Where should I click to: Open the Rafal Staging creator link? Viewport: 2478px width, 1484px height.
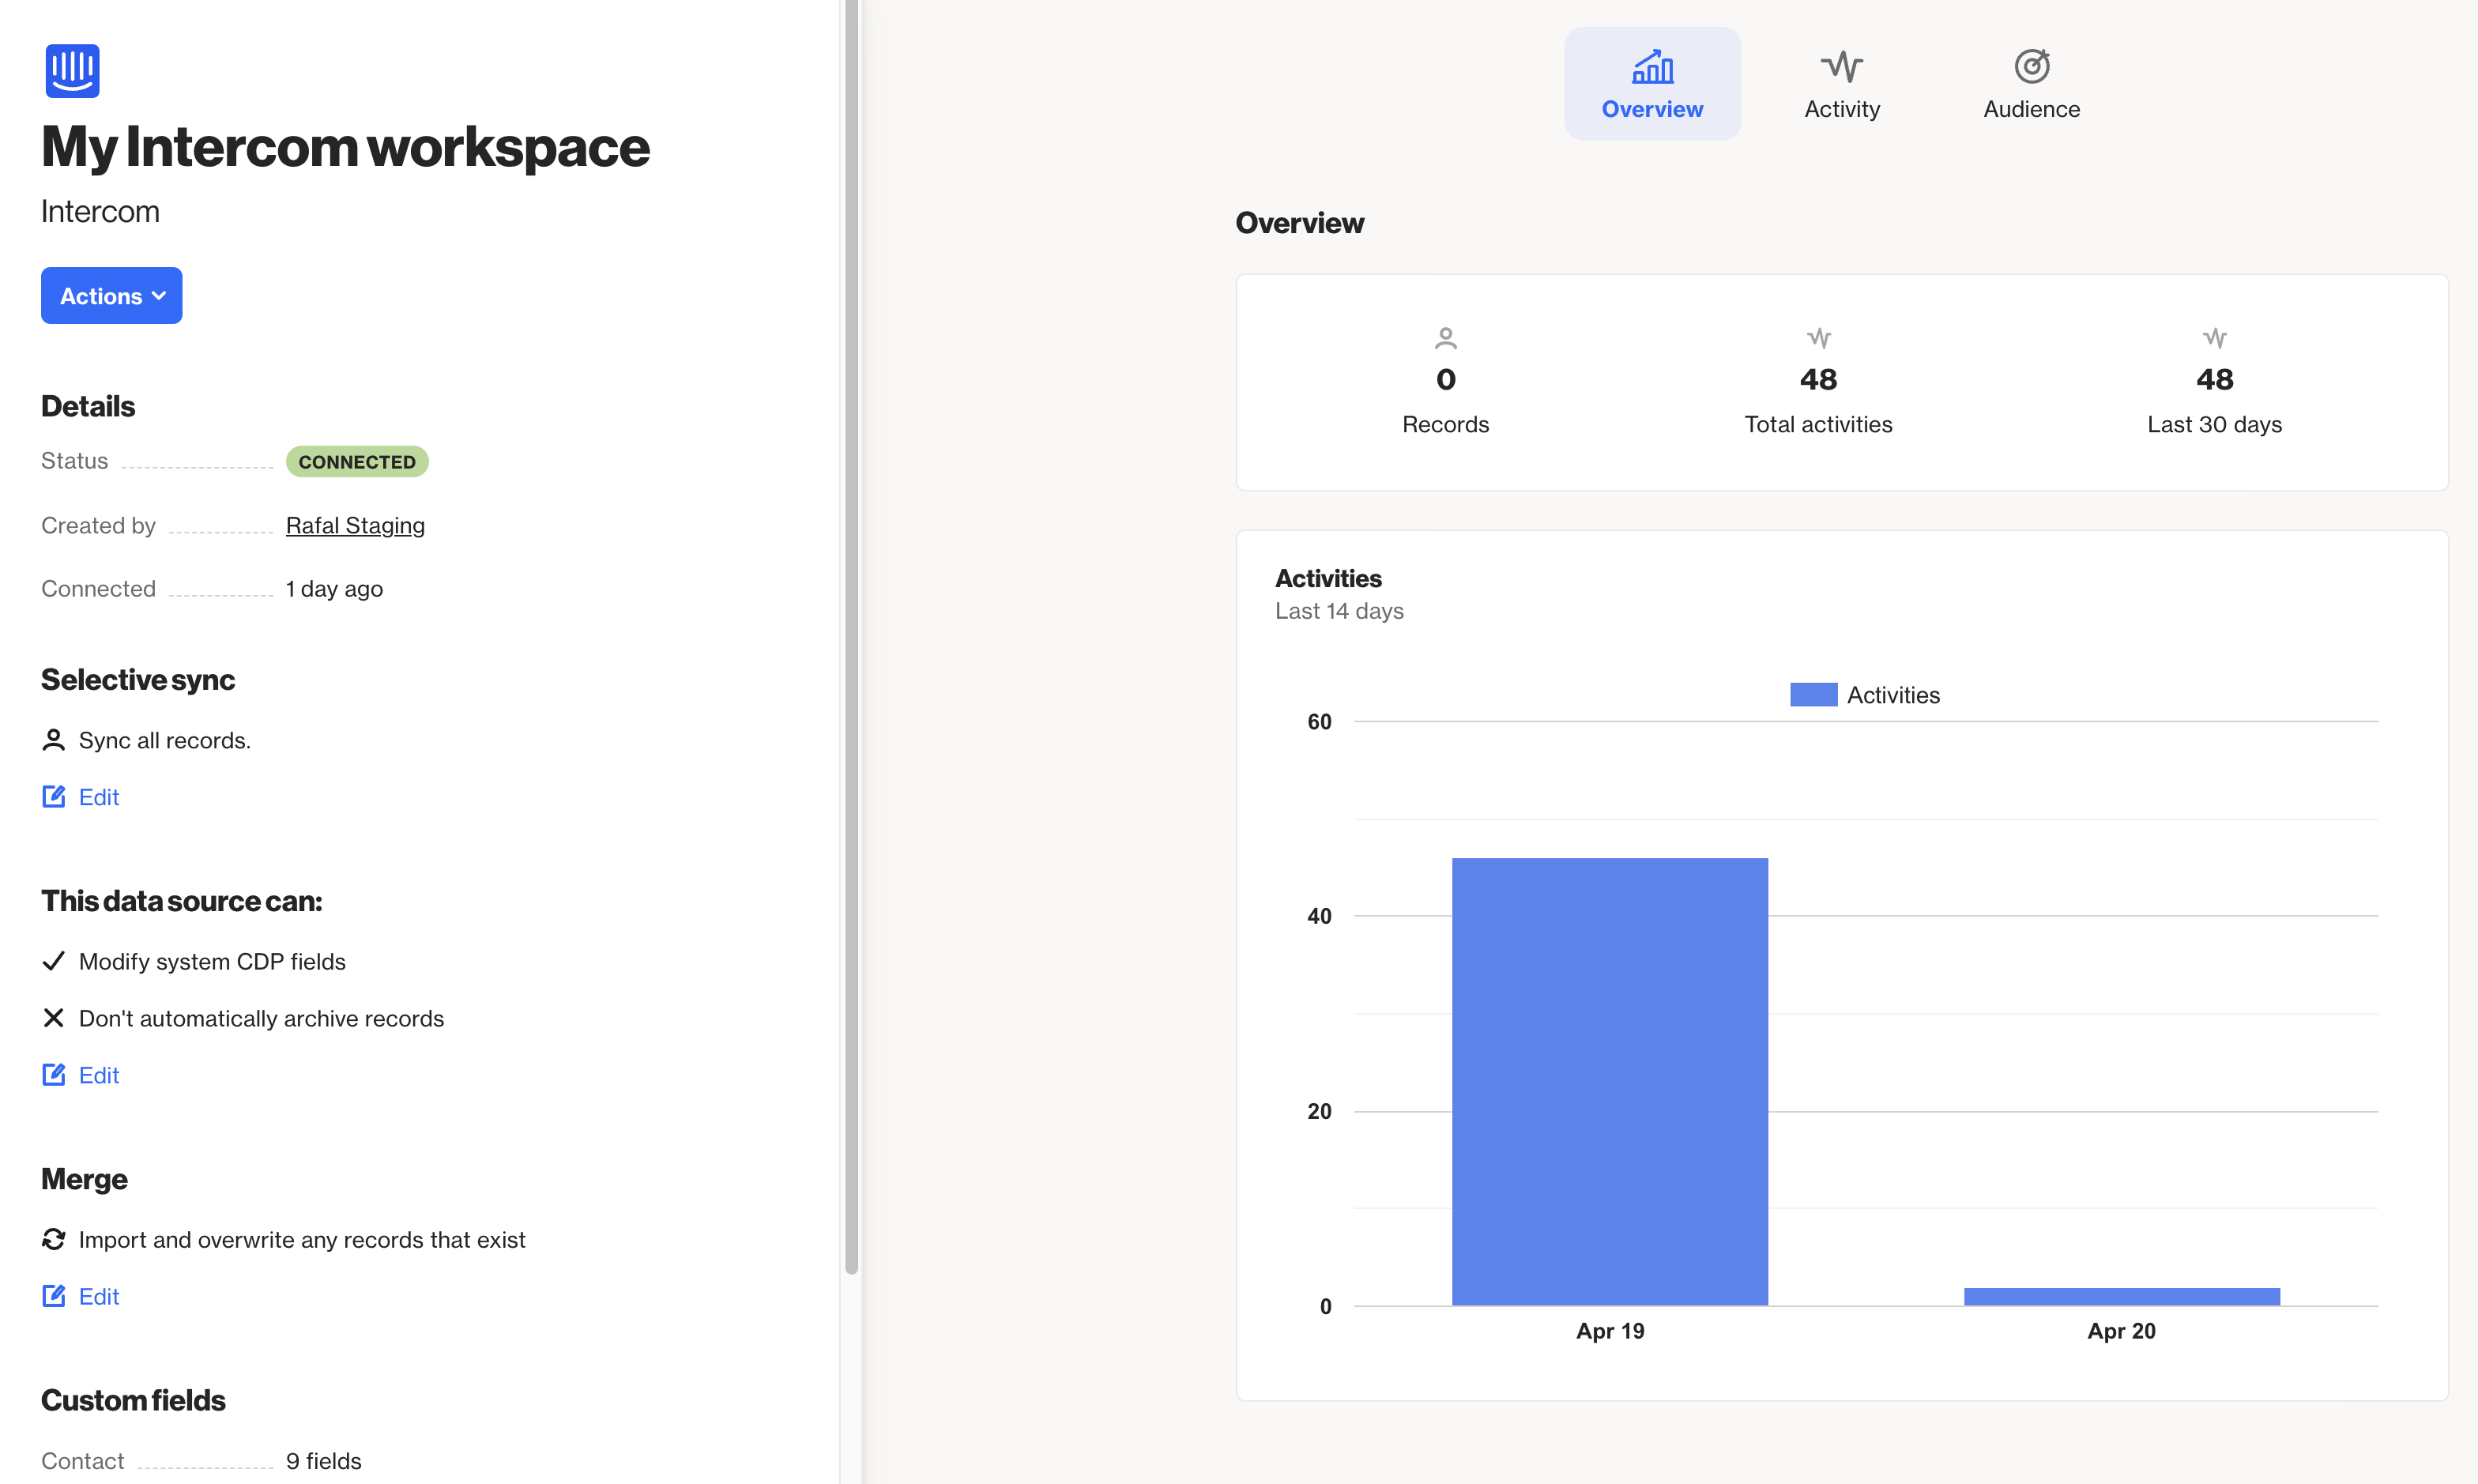tap(355, 525)
